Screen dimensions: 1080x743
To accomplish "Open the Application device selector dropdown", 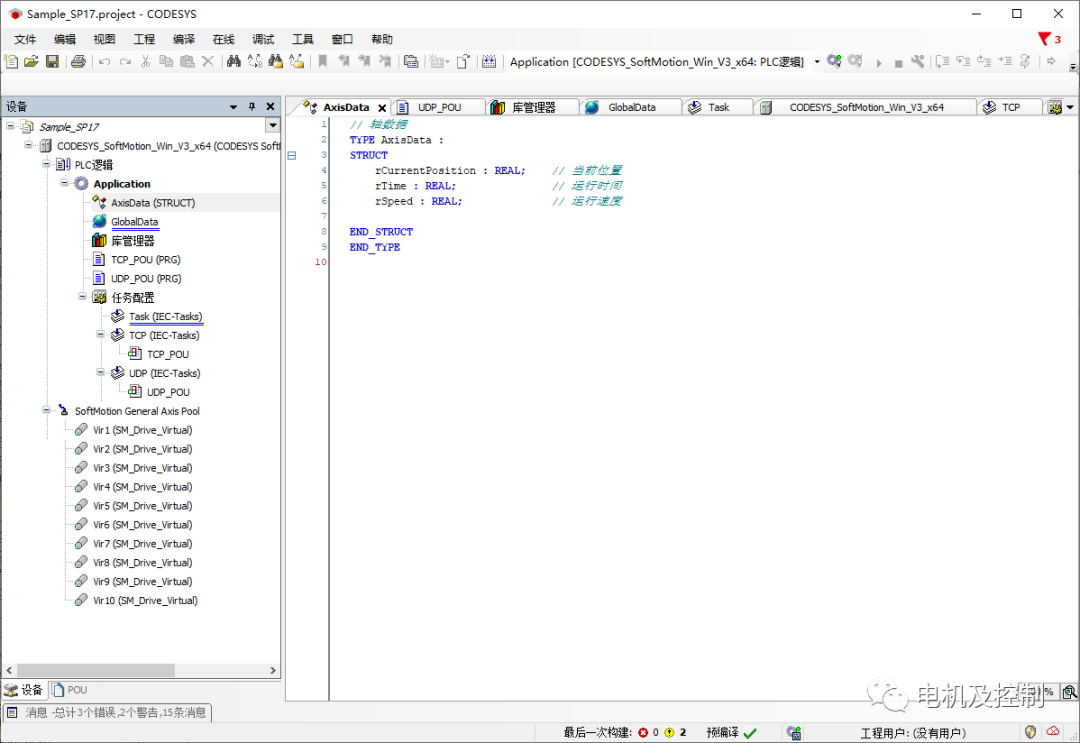I will 817,62.
